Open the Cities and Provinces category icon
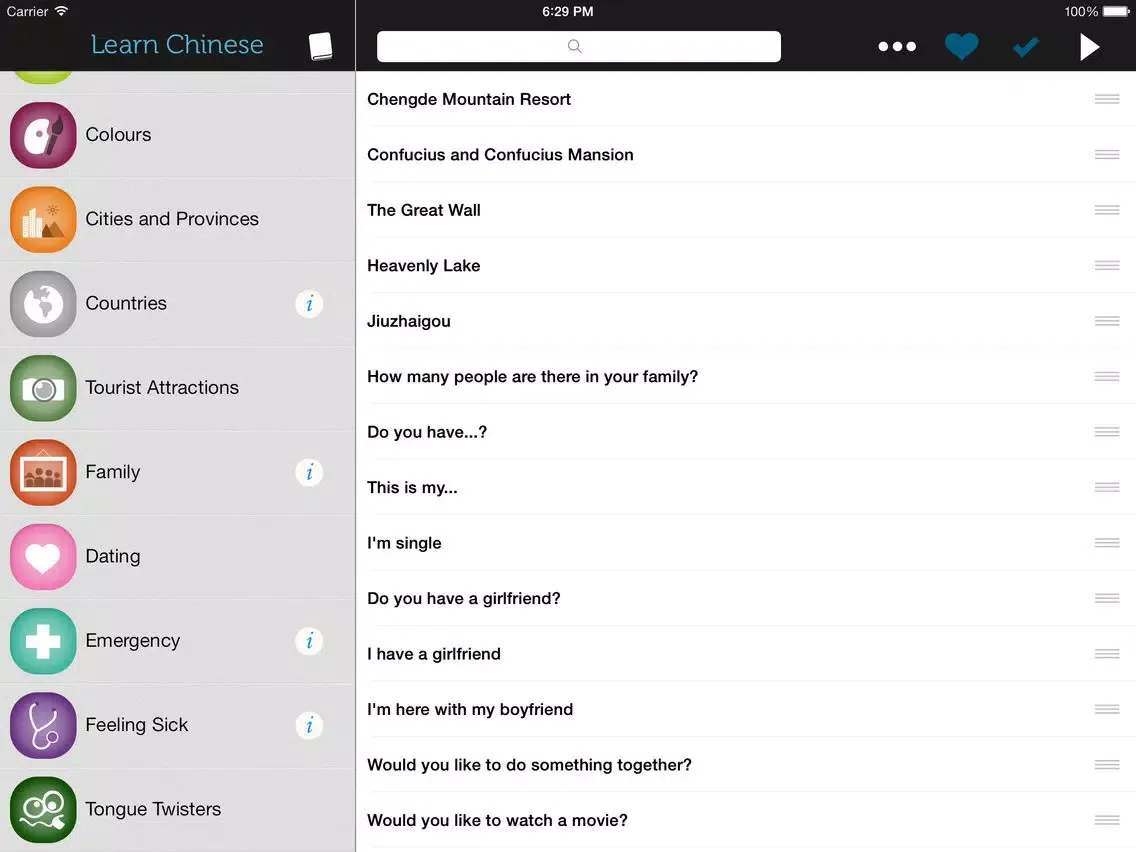1136x852 pixels. click(43, 220)
